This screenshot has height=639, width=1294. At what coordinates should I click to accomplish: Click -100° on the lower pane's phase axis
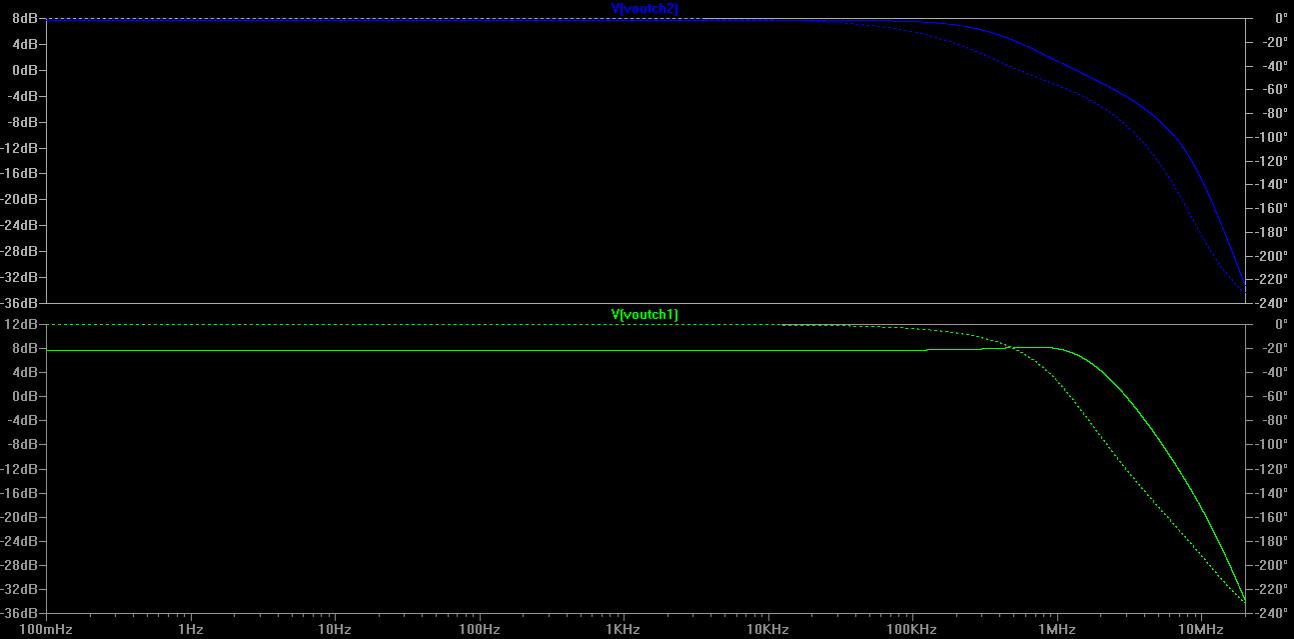[1271, 444]
